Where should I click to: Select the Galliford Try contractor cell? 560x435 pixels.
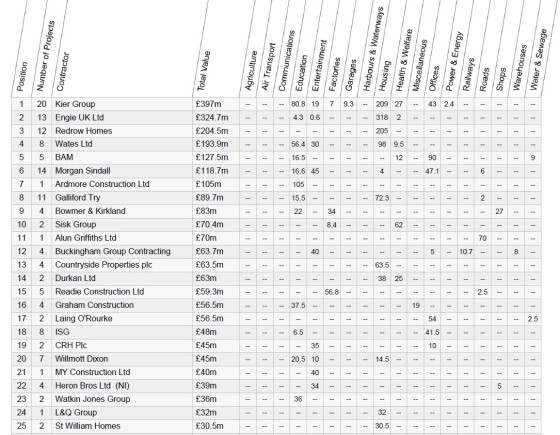pyautogui.click(x=78, y=198)
